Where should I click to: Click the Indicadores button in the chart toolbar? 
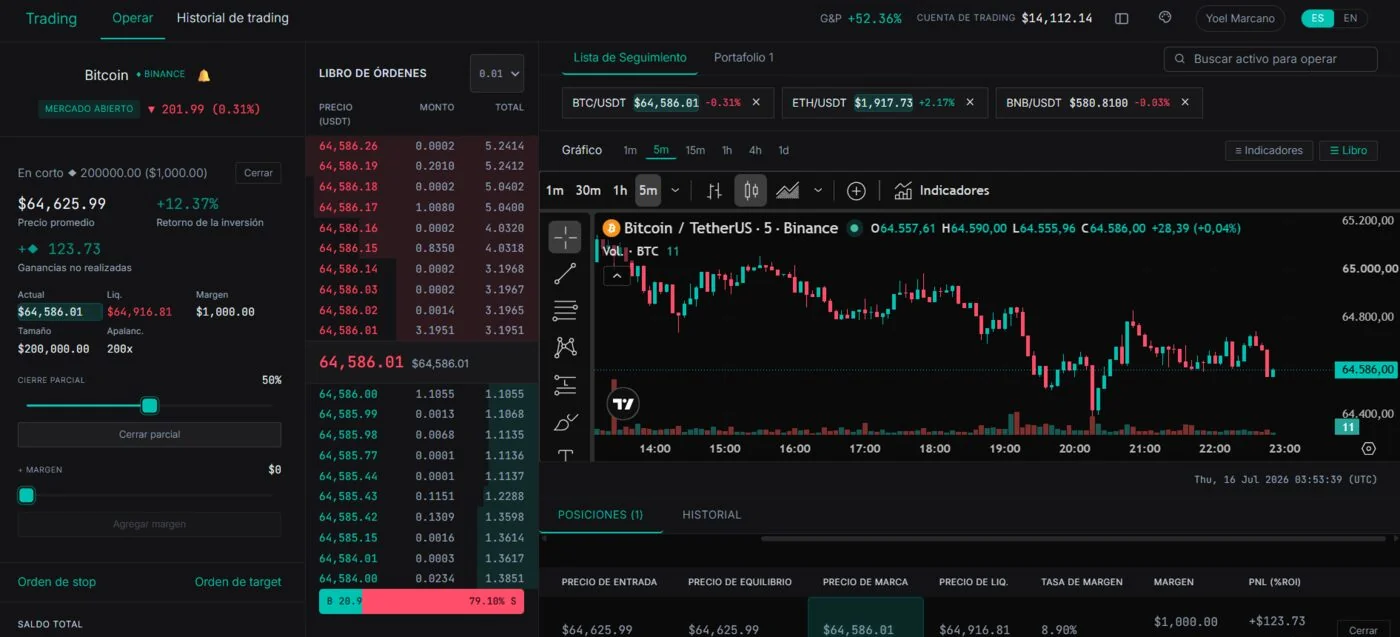point(941,190)
